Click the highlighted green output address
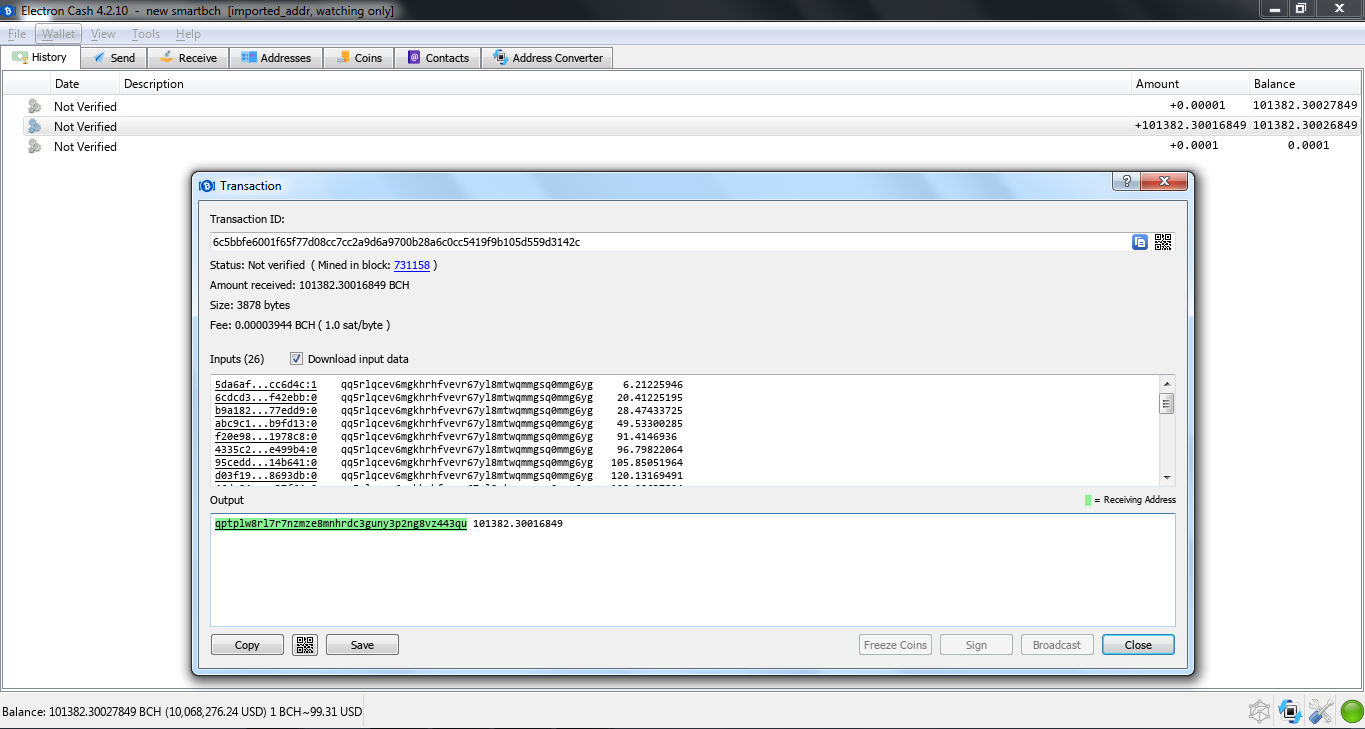1365x729 pixels. click(x=340, y=523)
